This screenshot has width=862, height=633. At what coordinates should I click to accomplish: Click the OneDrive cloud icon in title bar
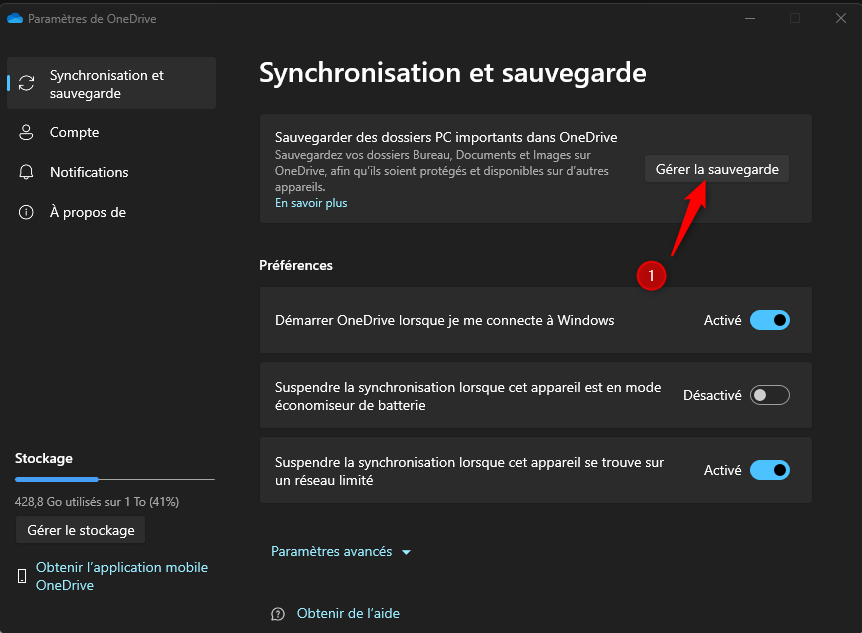click(14, 18)
